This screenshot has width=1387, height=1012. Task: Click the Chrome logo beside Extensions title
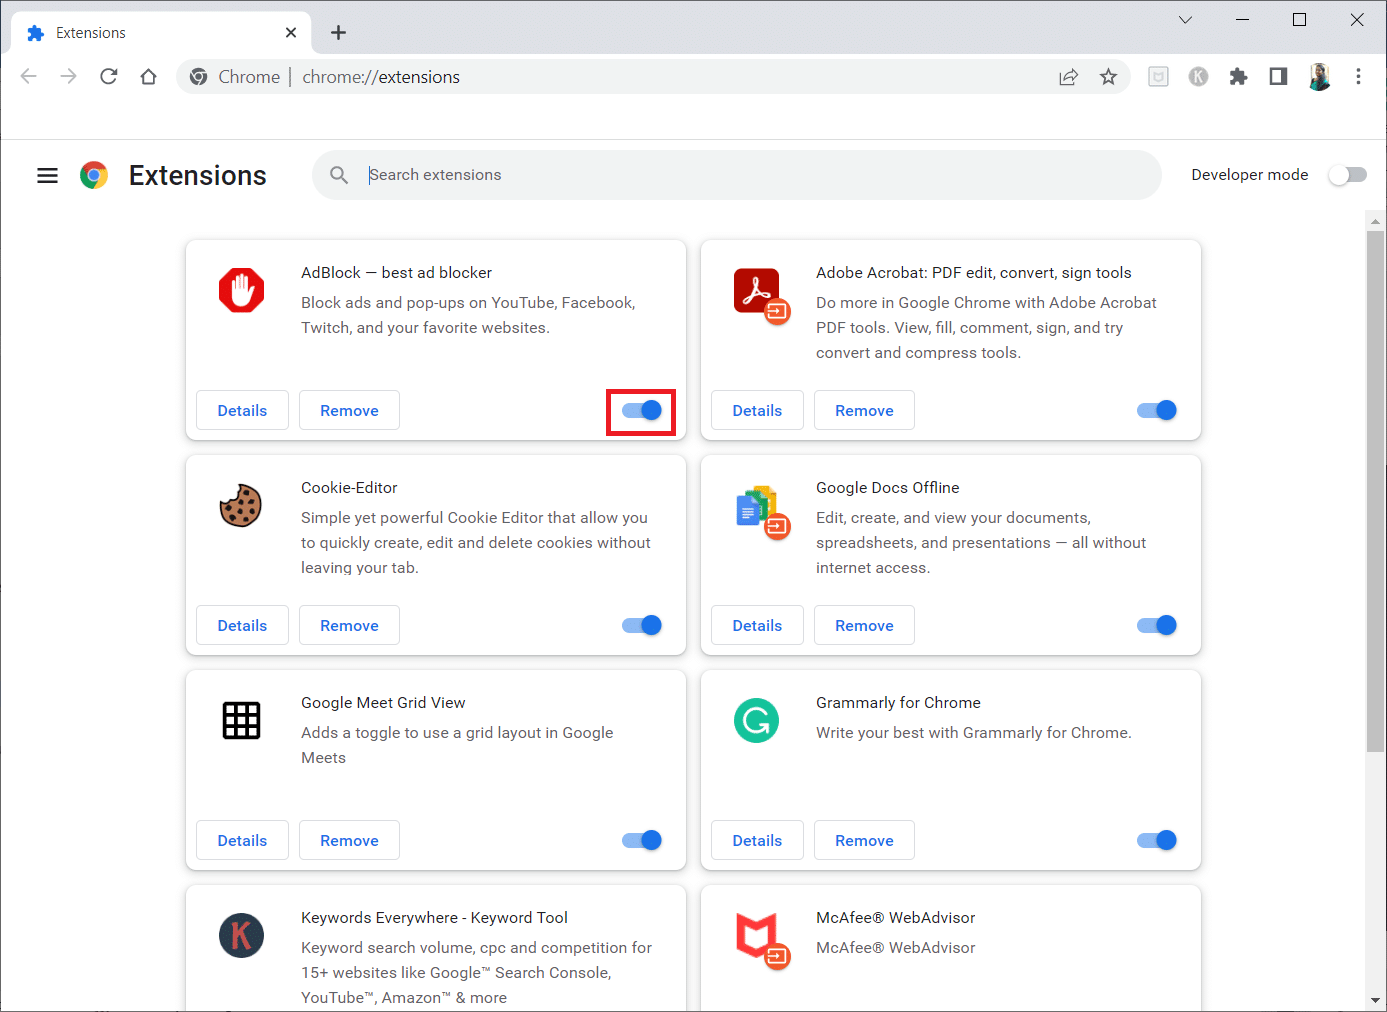(94, 175)
